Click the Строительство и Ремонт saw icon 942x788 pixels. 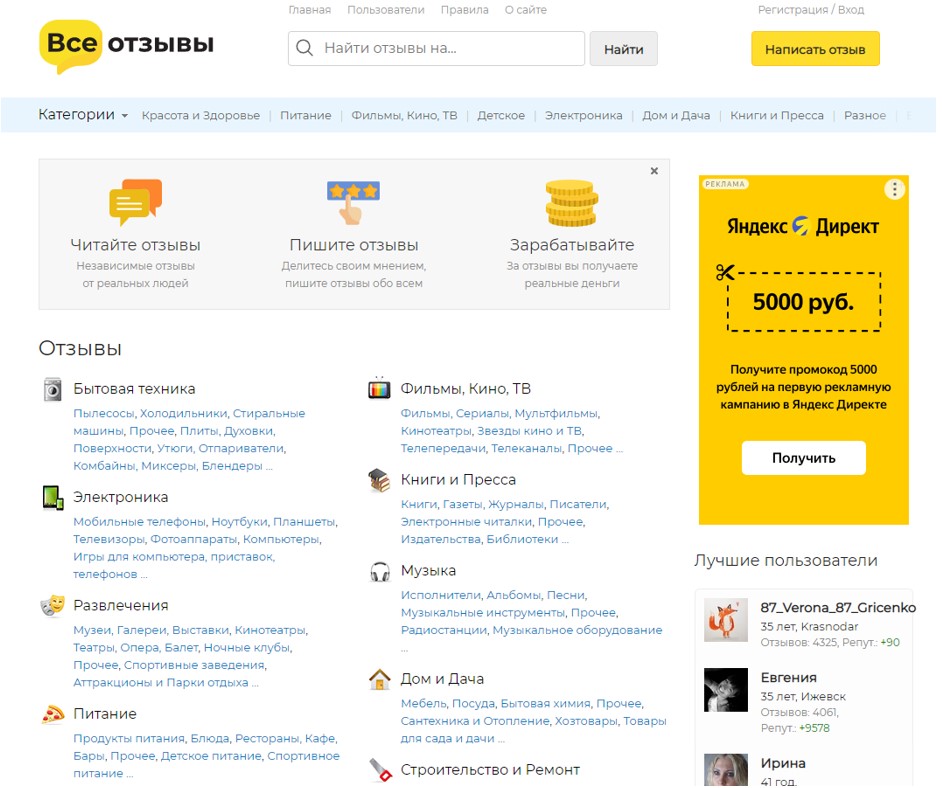click(380, 770)
